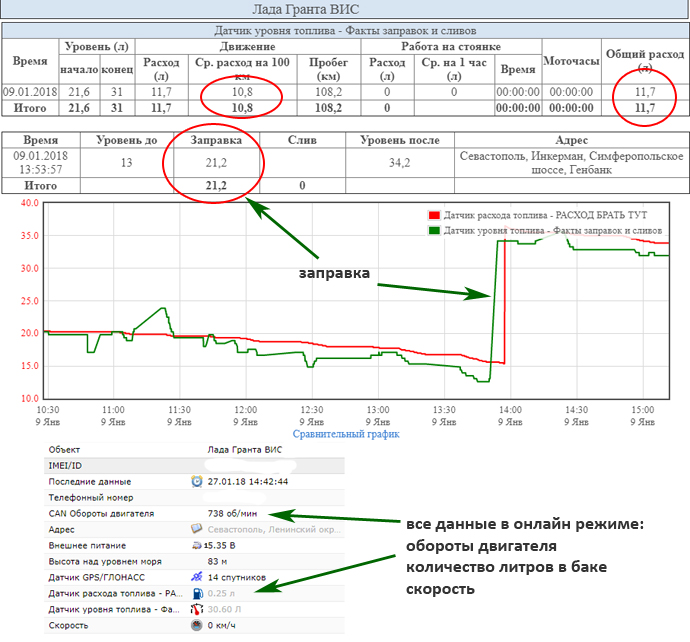The height and width of the screenshot is (642, 690).
Task: Click the red legend swatch for fuel consumption sensor
Action: tap(433, 215)
